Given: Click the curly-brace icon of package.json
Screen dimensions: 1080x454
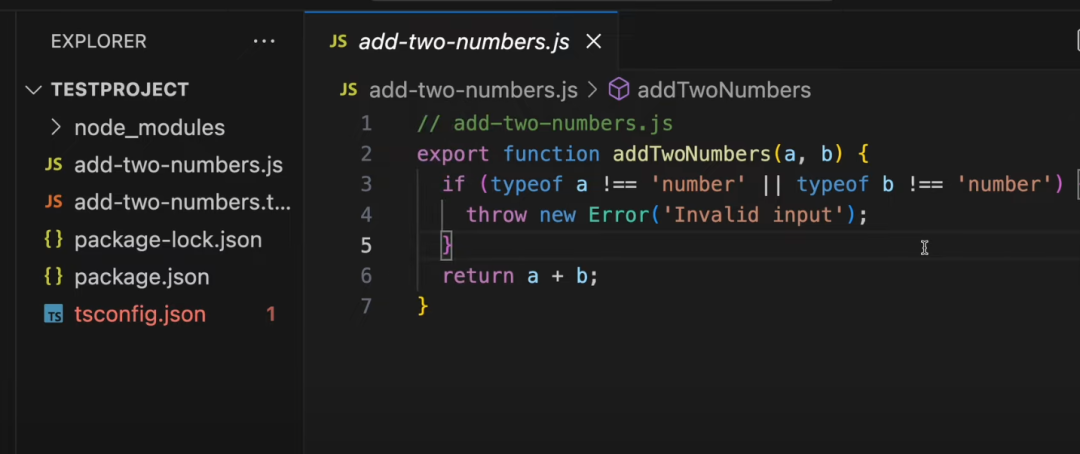Looking at the screenshot, I should tap(54, 277).
